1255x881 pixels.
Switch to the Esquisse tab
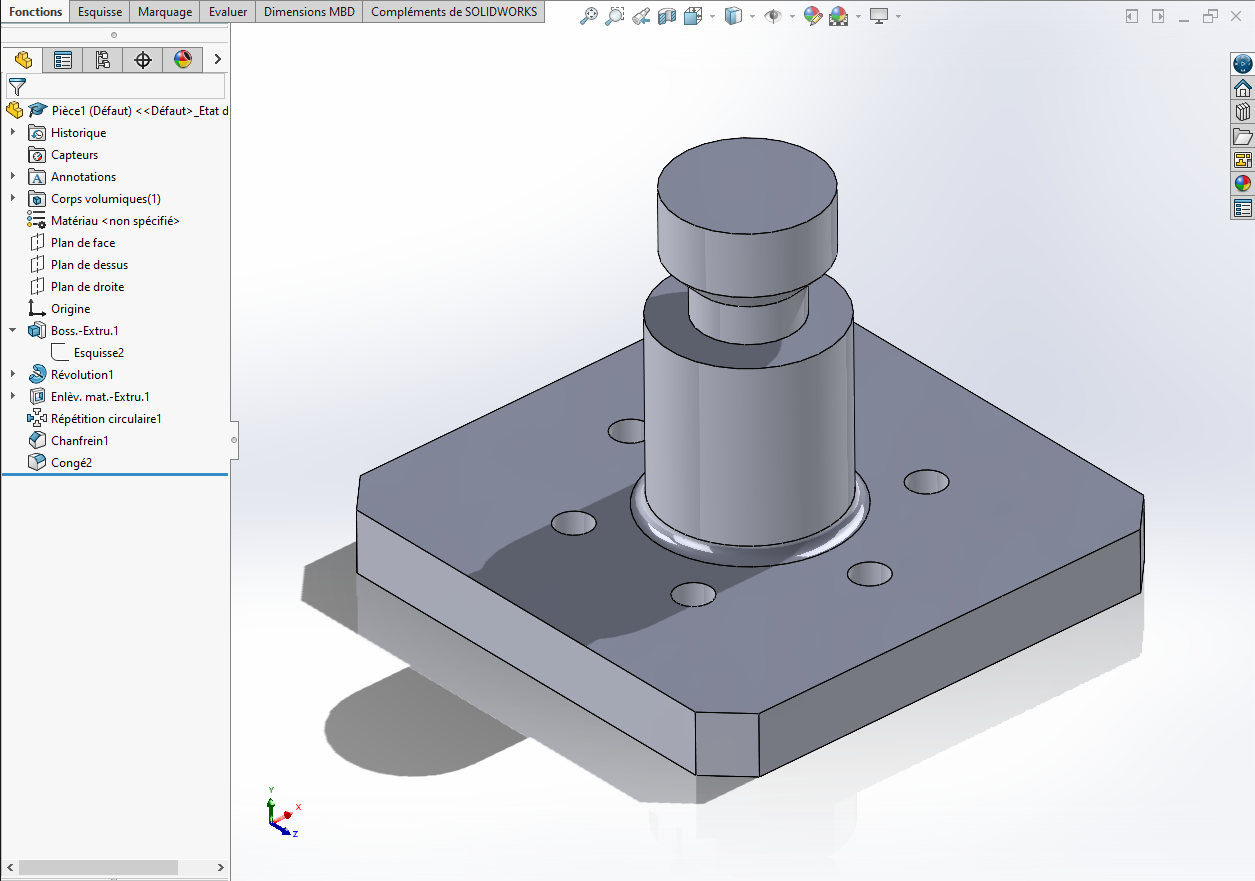[100, 12]
